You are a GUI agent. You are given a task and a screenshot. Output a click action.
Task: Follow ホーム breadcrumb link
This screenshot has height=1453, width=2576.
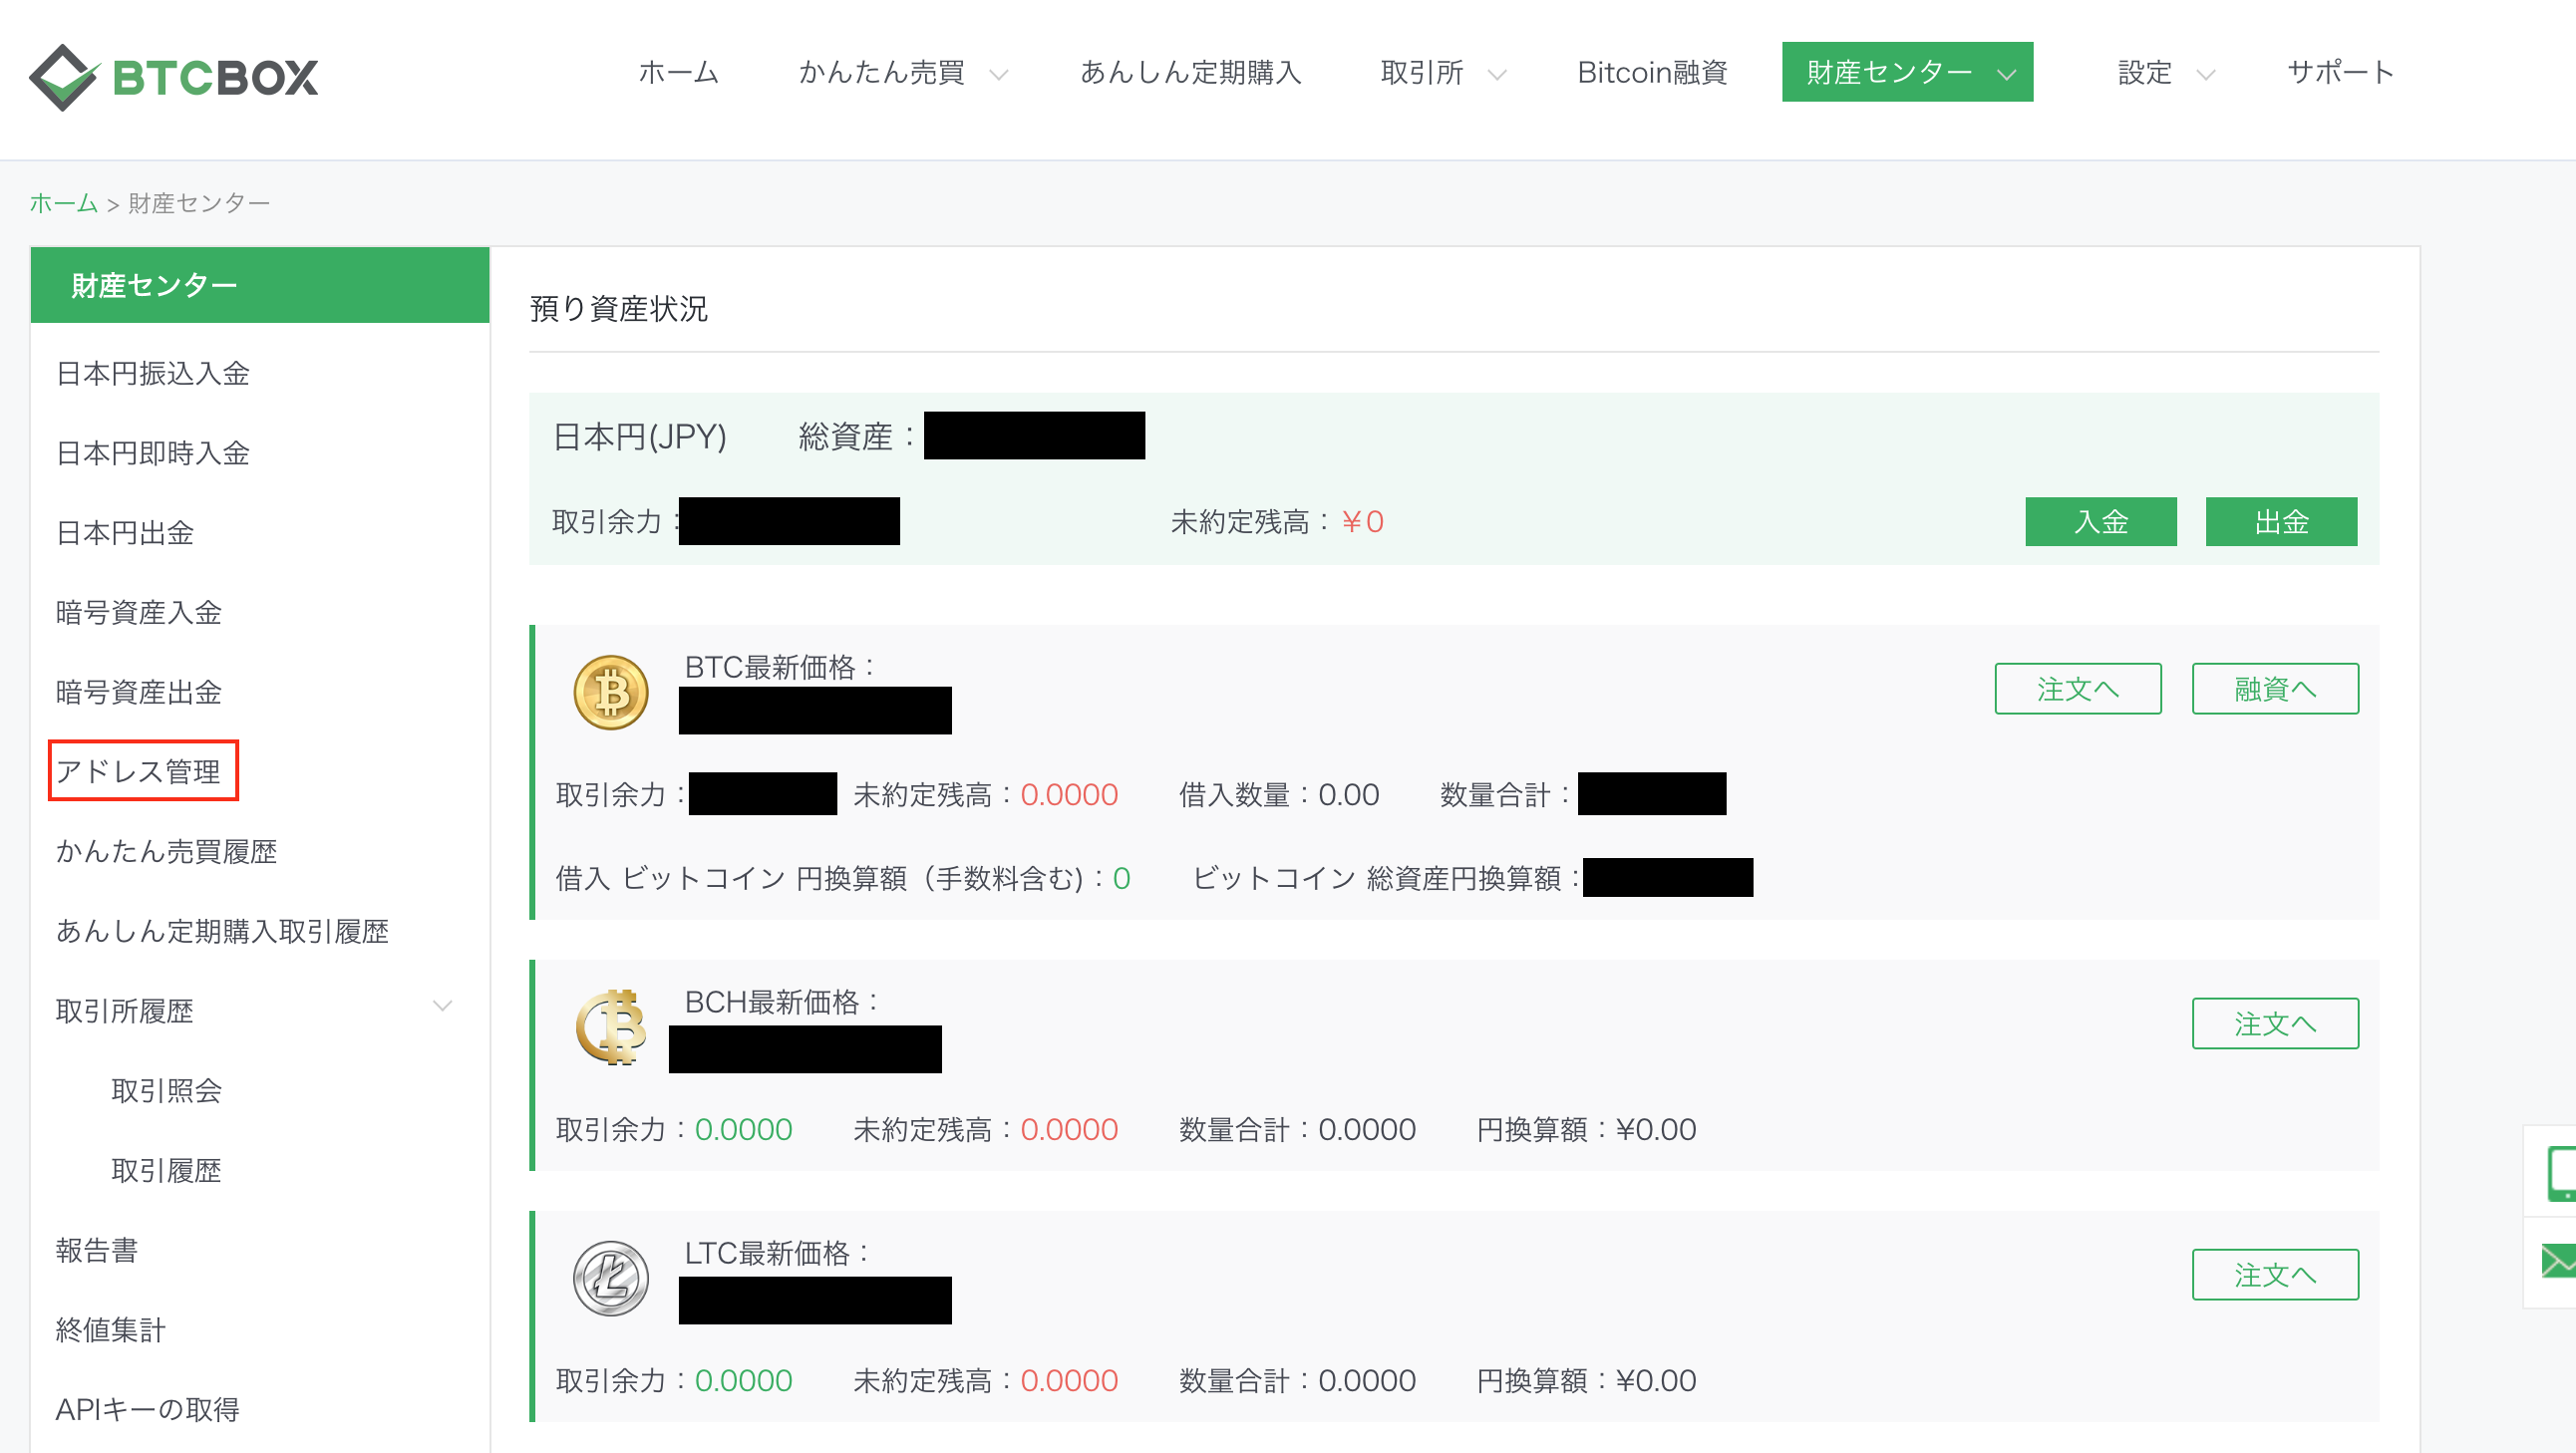[x=63, y=204]
